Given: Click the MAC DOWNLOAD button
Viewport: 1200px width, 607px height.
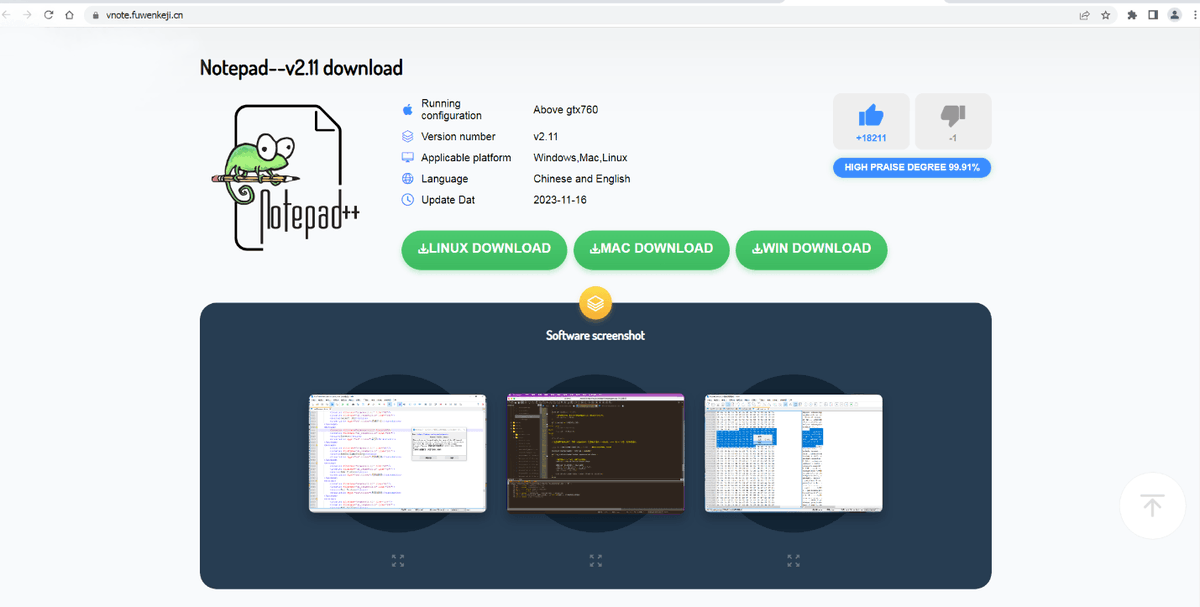Looking at the screenshot, I should coord(650,249).
